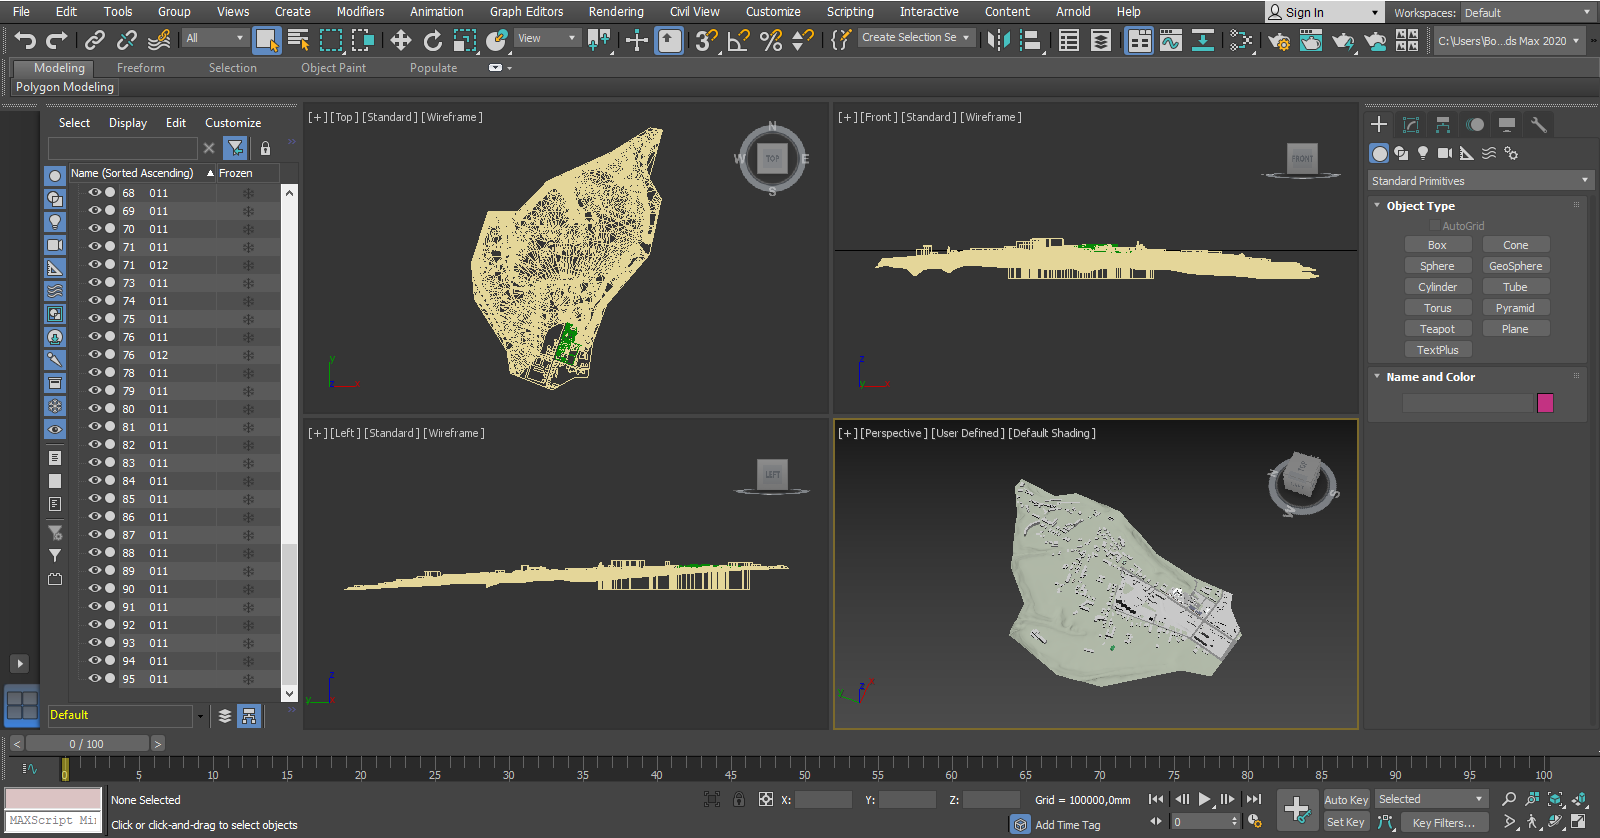Enable the AutoGrid checkbox
Image resolution: width=1600 pixels, height=838 pixels.
1435,226
